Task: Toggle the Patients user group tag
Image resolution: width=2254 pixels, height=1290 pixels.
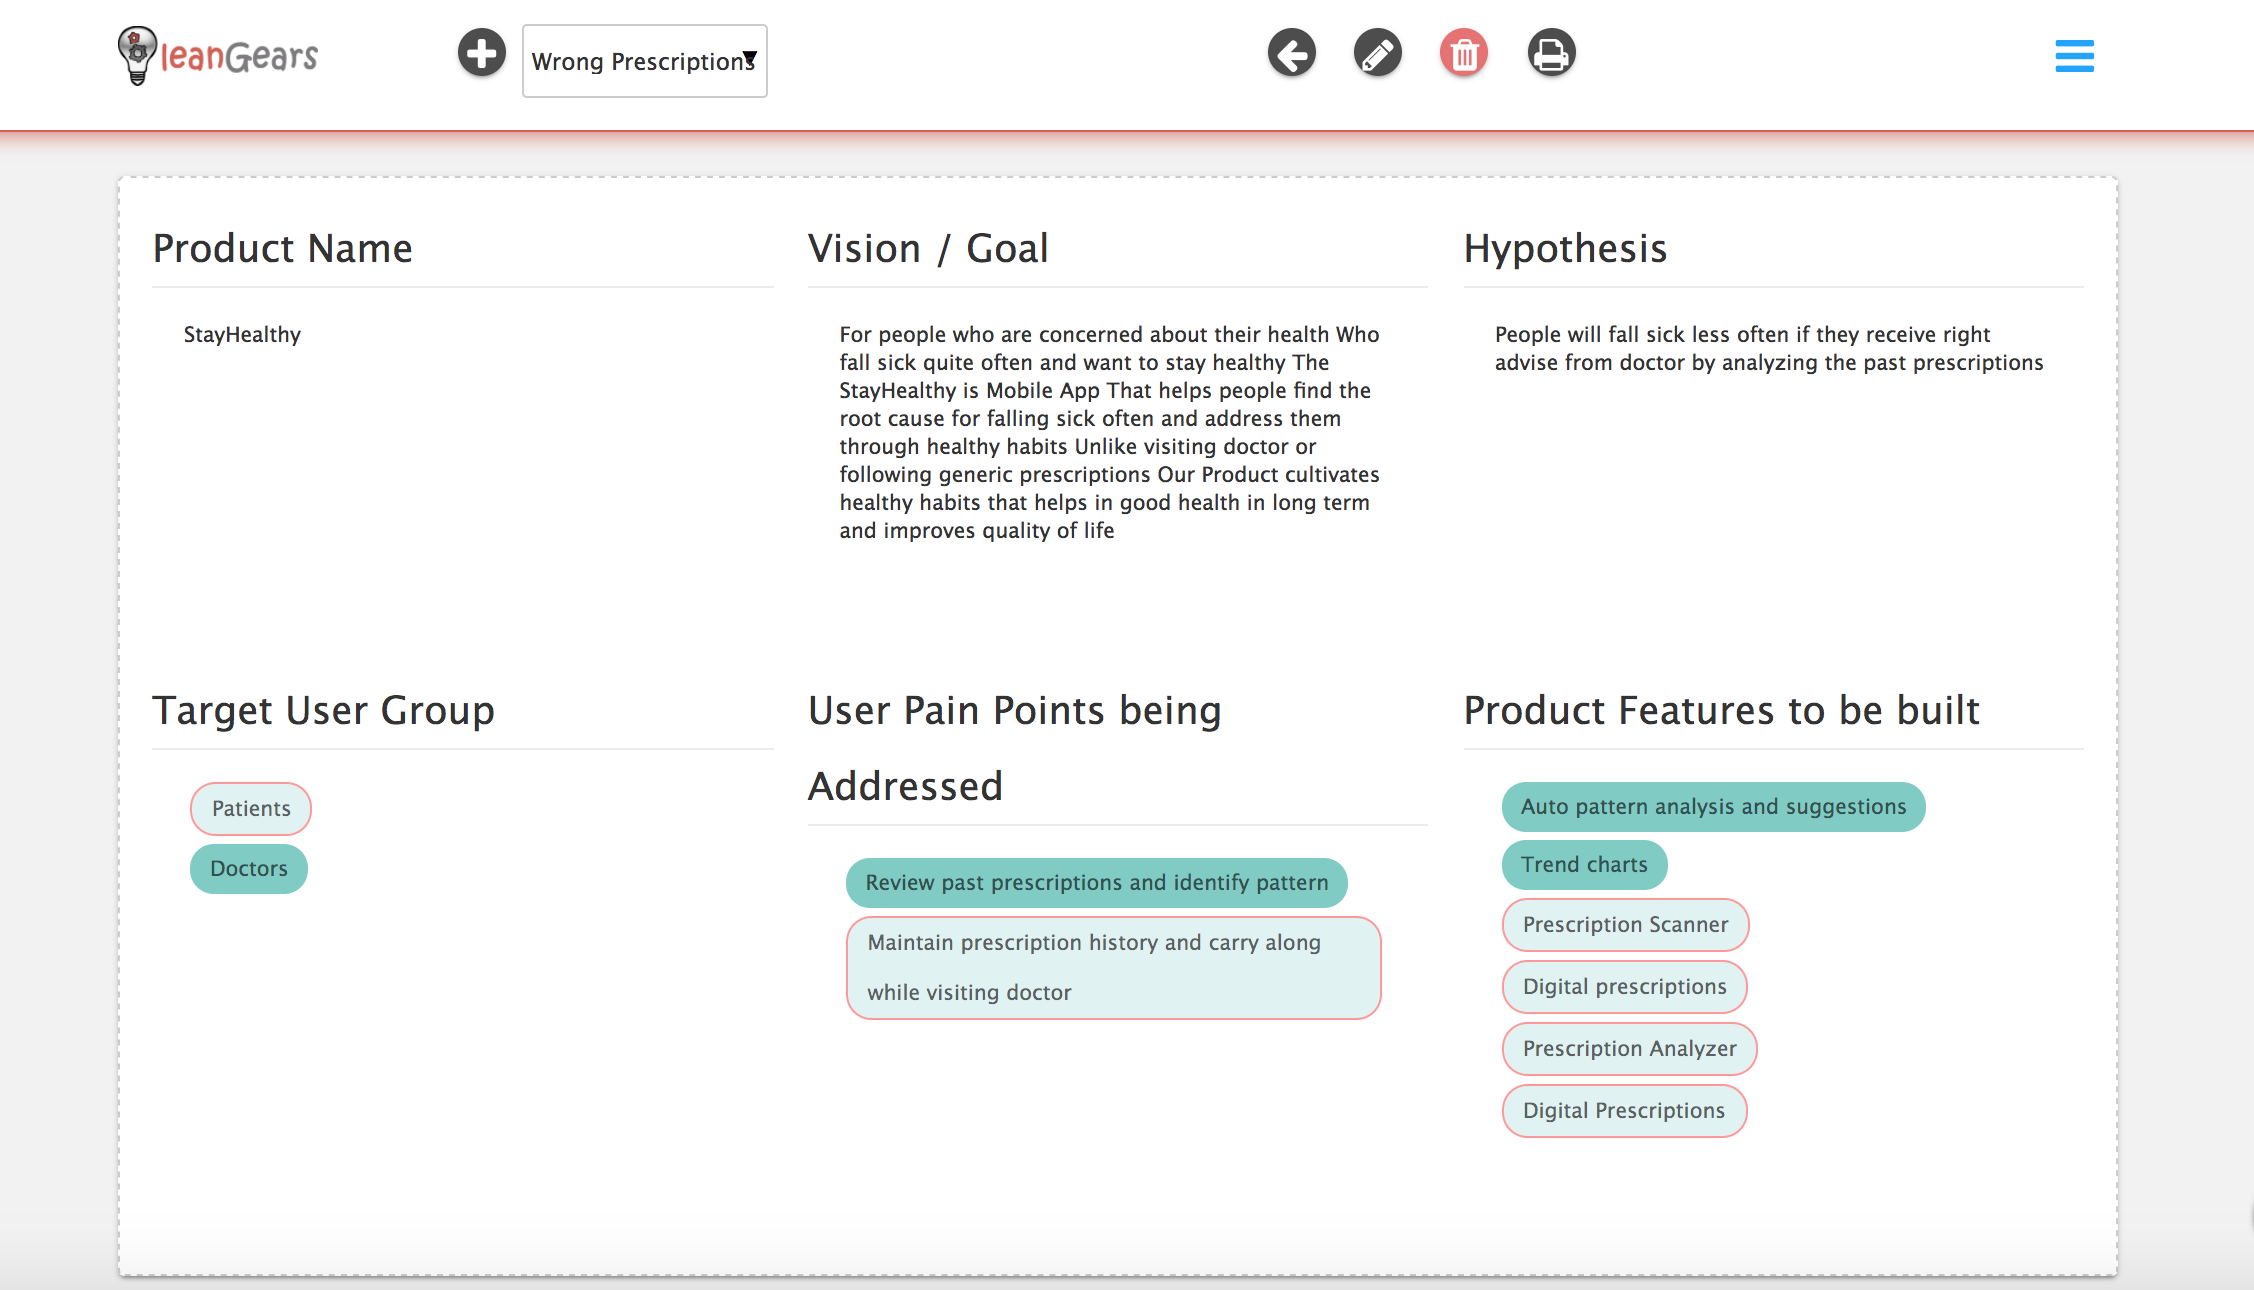Action: [x=251, y=808]
